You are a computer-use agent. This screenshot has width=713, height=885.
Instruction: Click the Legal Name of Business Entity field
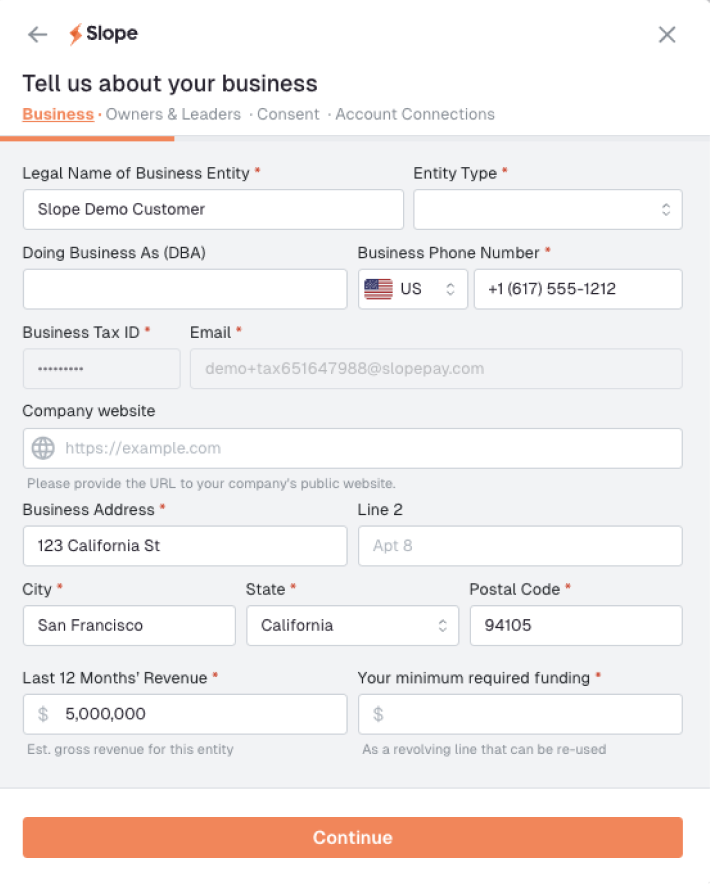click(213, 210)
